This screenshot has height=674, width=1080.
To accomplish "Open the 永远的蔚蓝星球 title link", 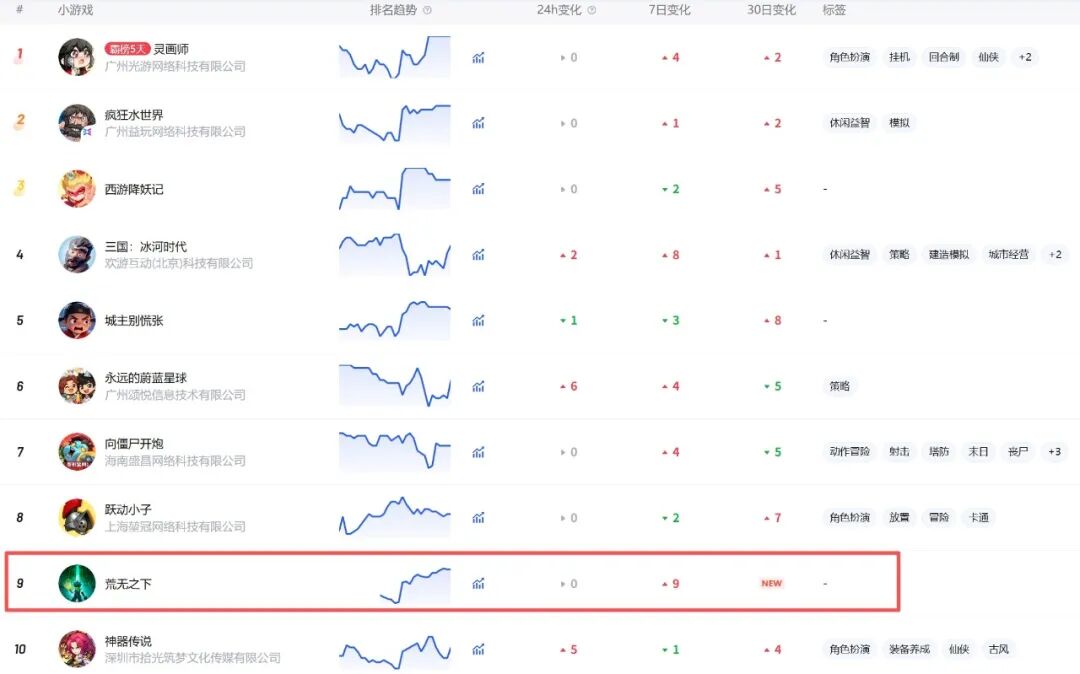I will click(145, 378).
